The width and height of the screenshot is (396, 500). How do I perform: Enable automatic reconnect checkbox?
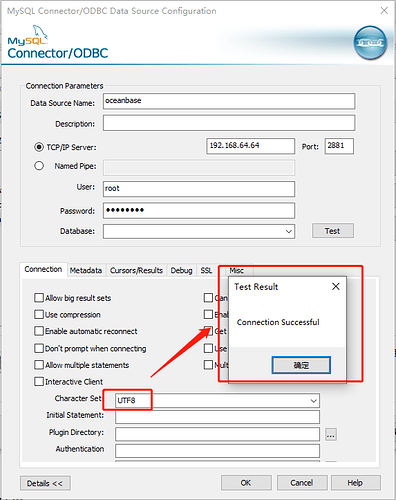point(39,331)
